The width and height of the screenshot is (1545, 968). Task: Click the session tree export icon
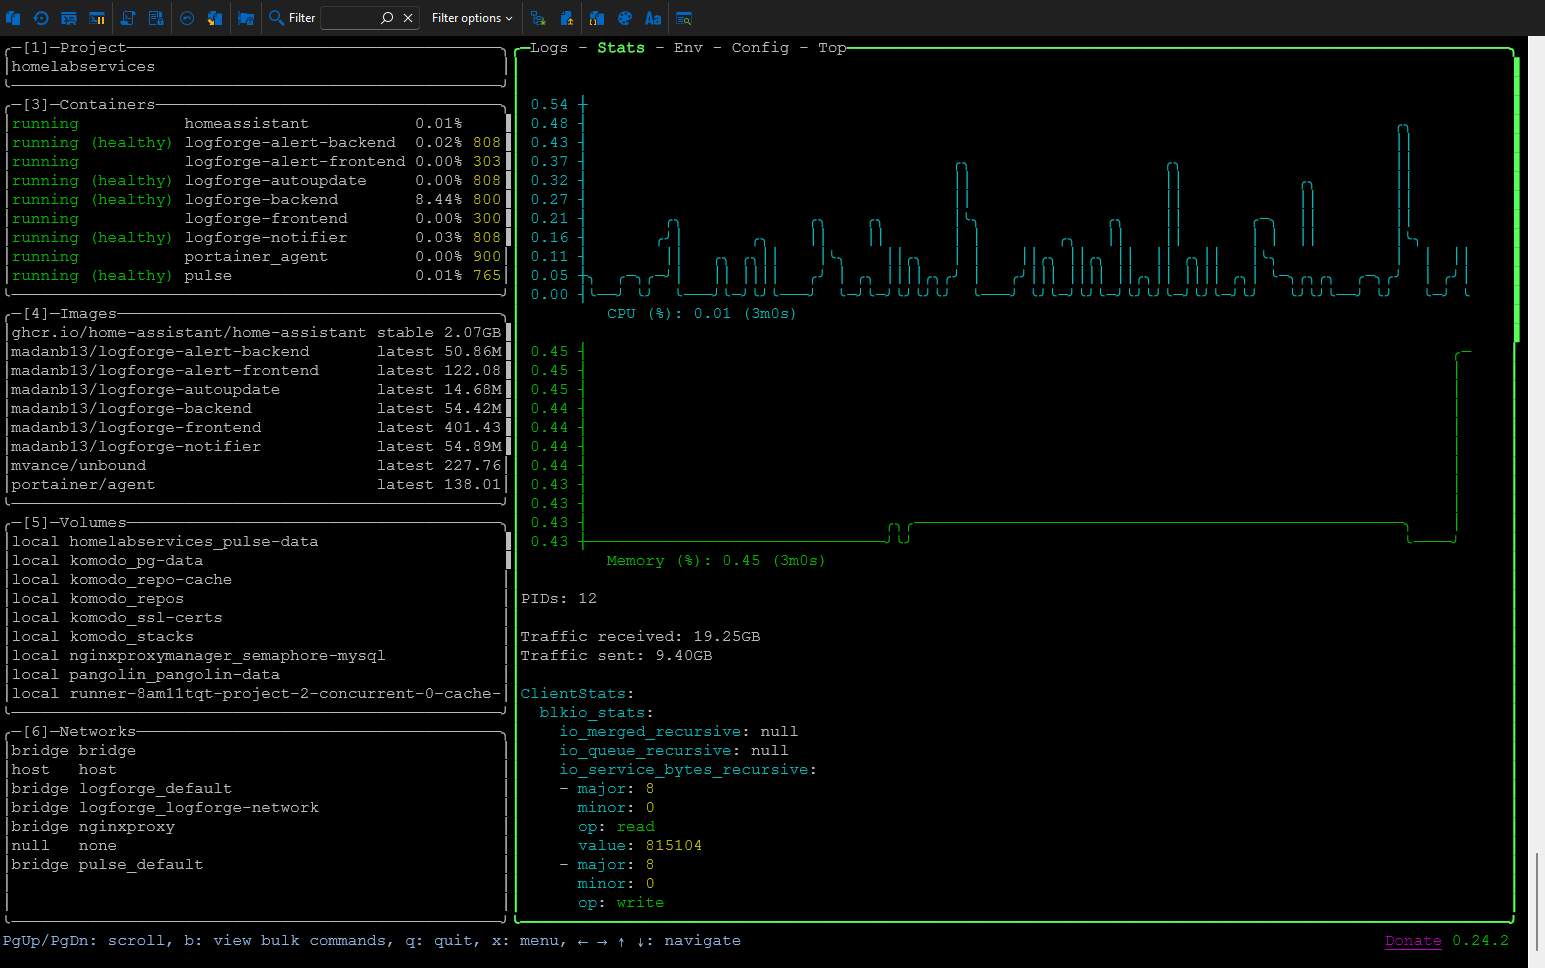(x=537, y=17)
